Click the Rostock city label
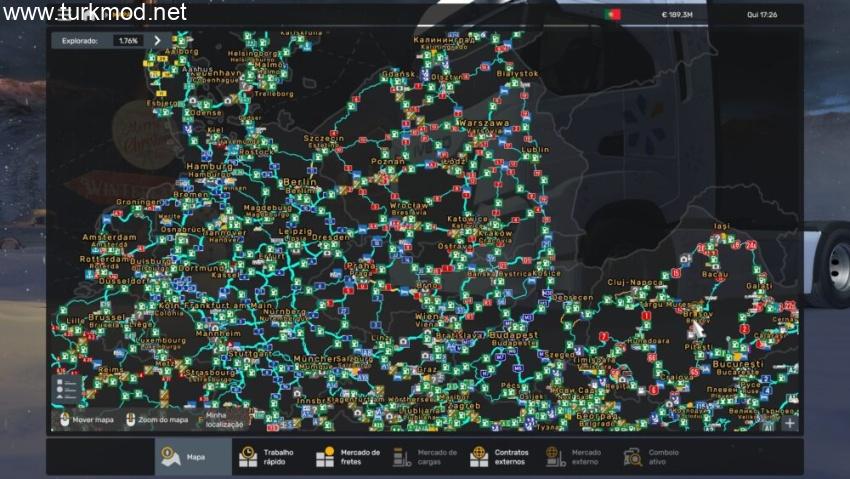The height and width of the screenshot is (479, 850). (x=256, y=152)
